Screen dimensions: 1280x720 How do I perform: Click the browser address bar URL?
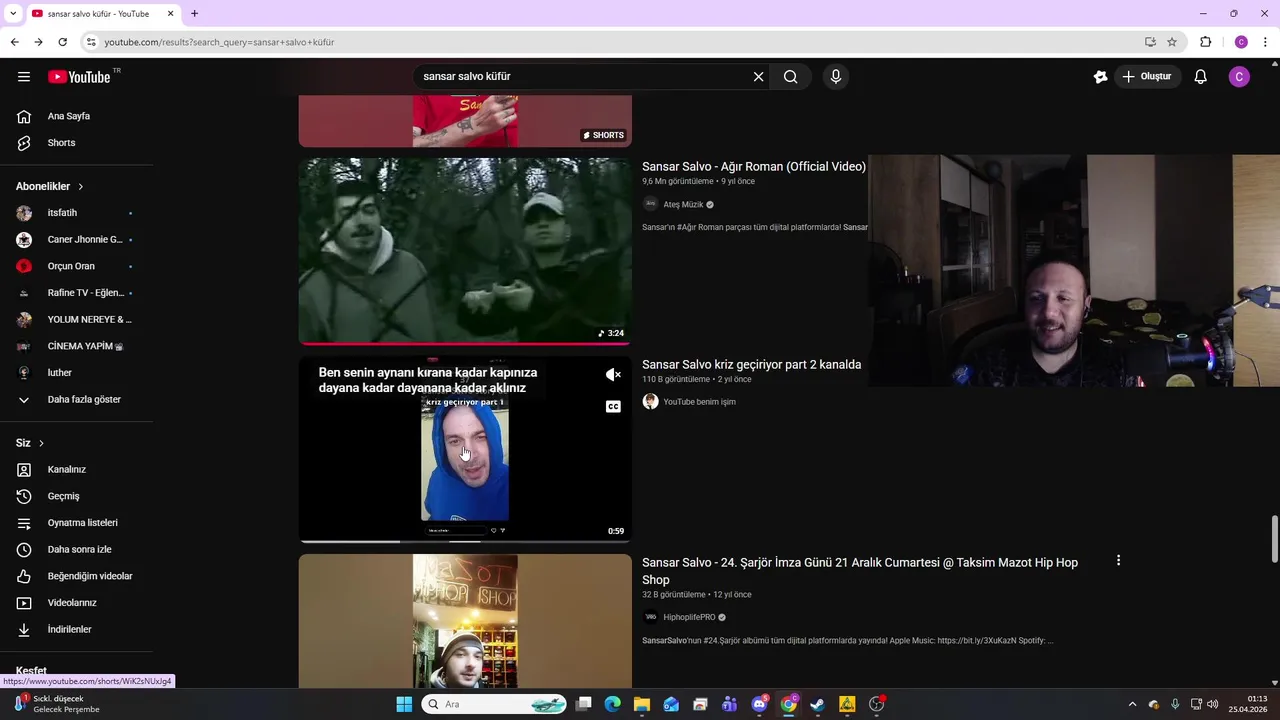(x=219, y=42)
